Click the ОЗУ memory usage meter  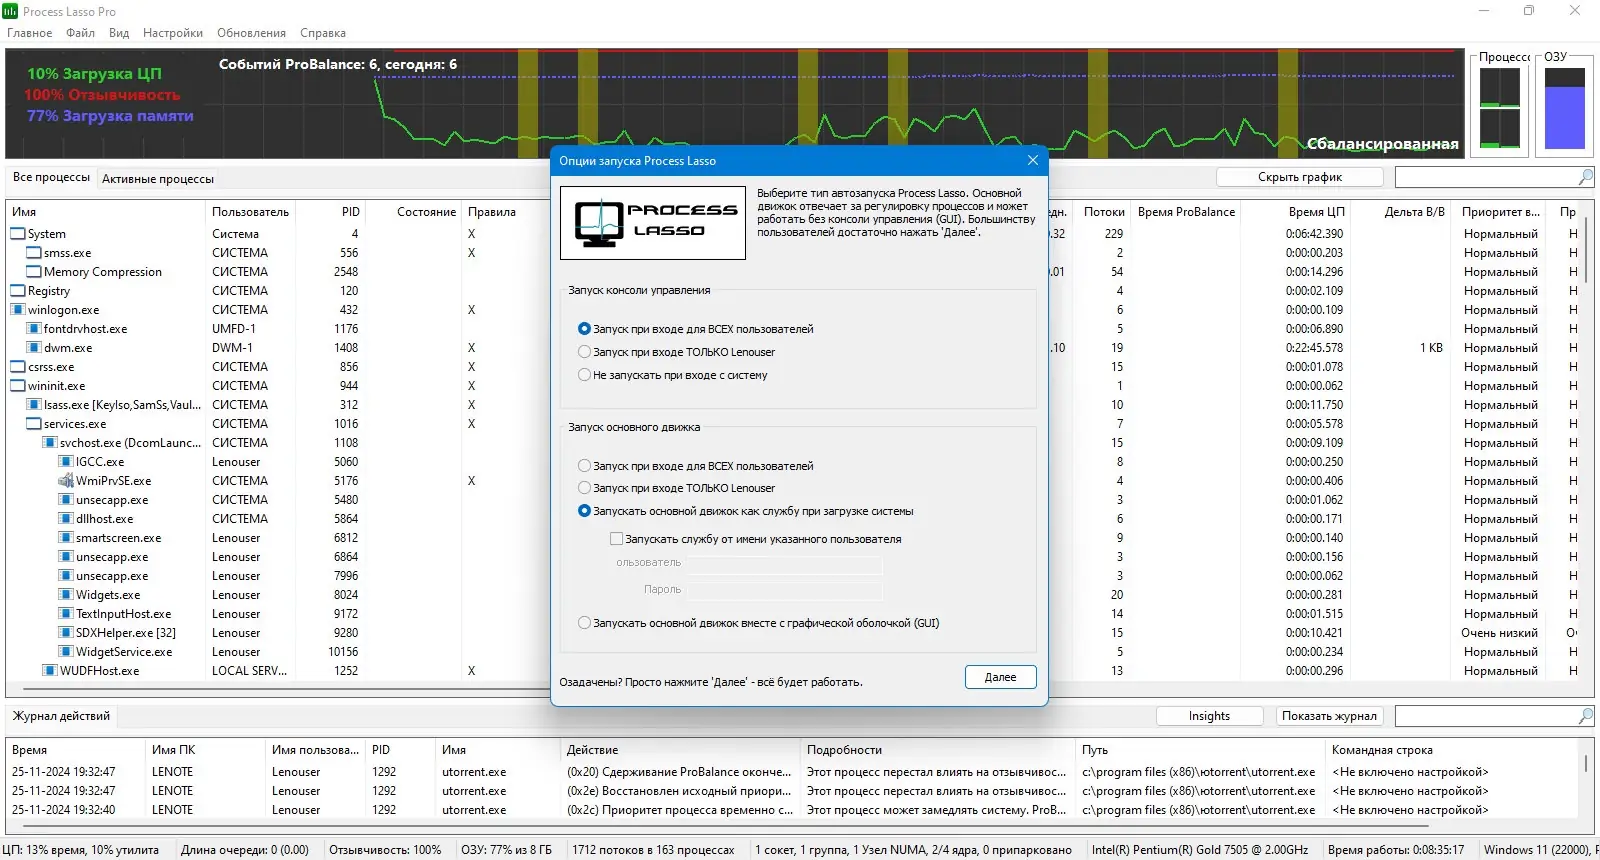click(x=1565, y=108)
